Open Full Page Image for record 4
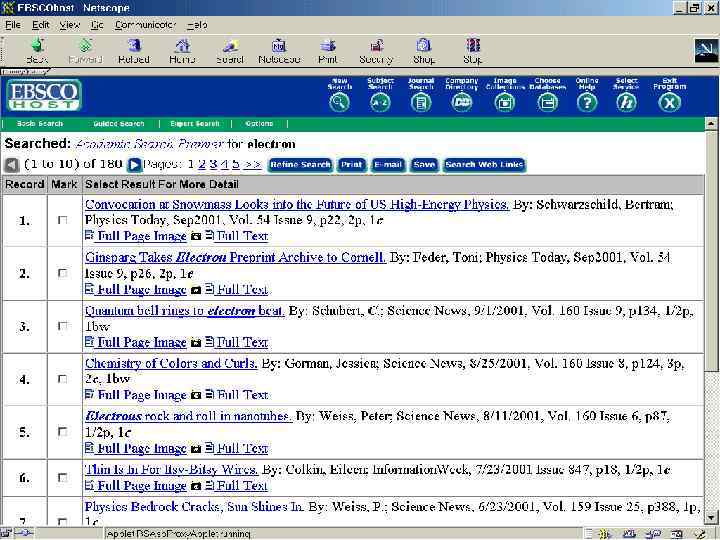720x540 pixels. (x=142, y=395)
